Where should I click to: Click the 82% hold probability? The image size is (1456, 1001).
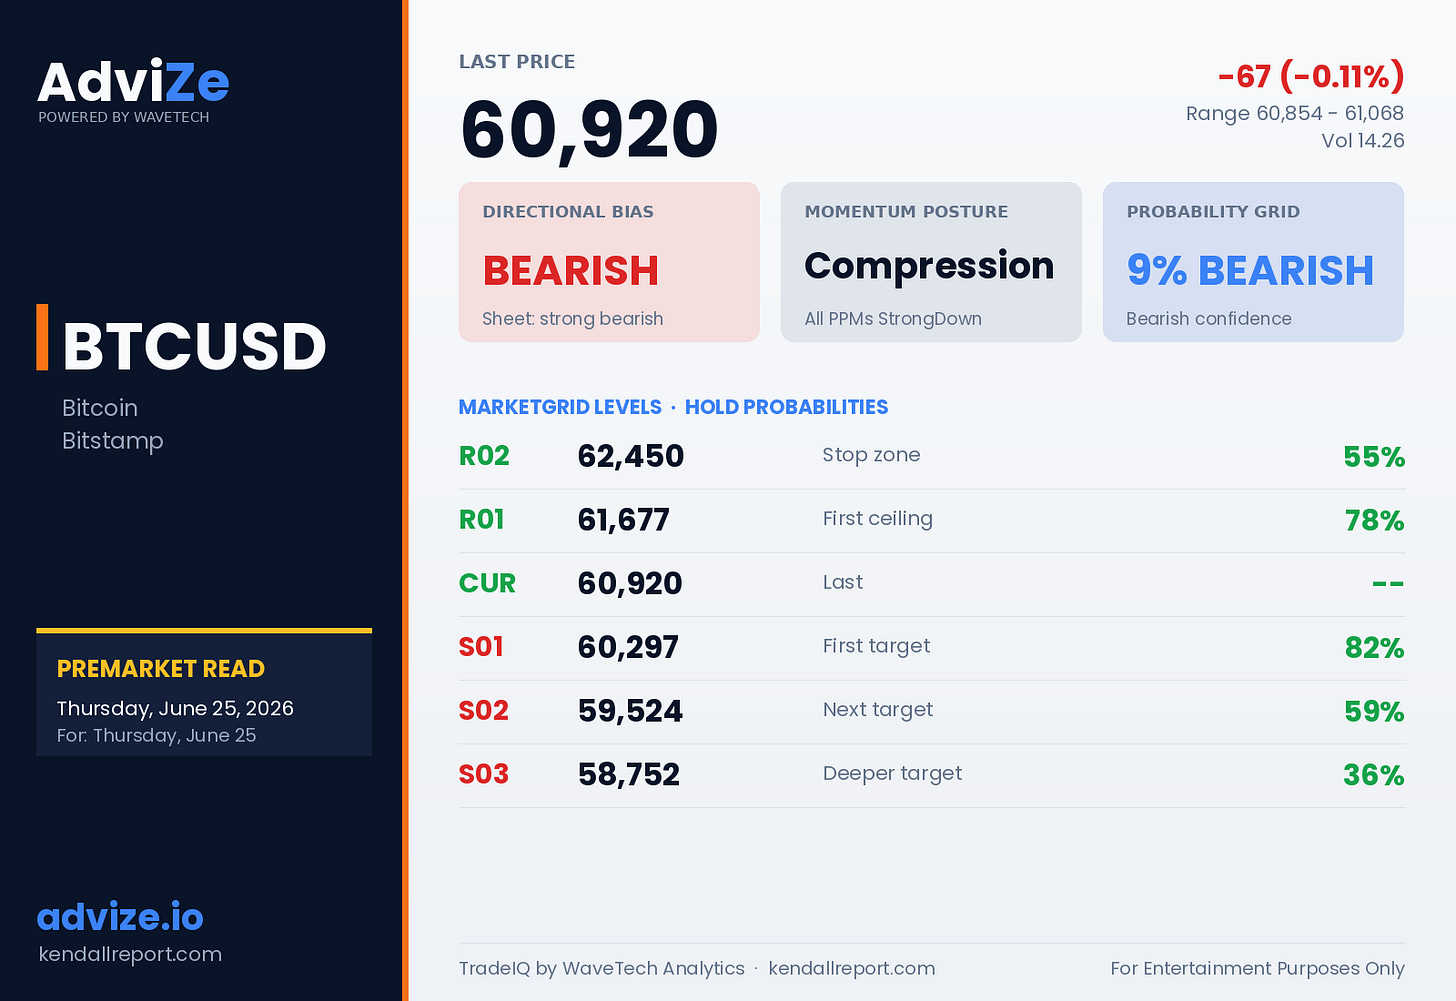coord(1375,648)
